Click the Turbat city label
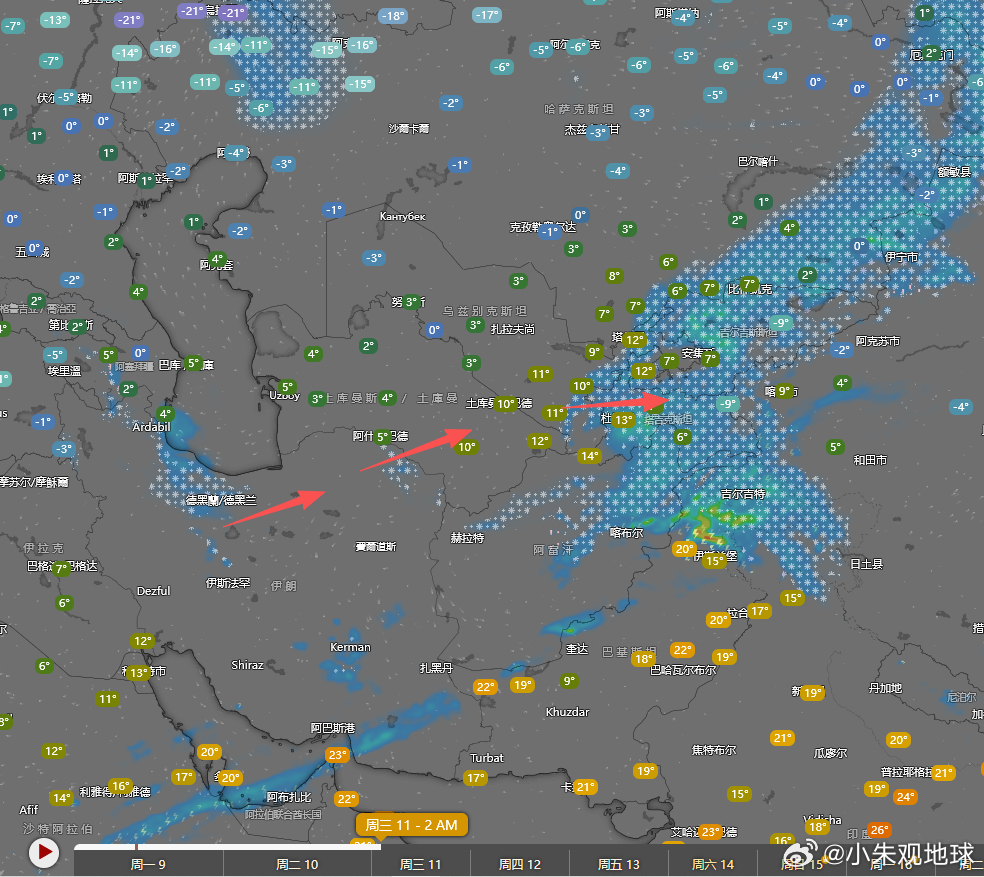 click(x=487, y=758)
